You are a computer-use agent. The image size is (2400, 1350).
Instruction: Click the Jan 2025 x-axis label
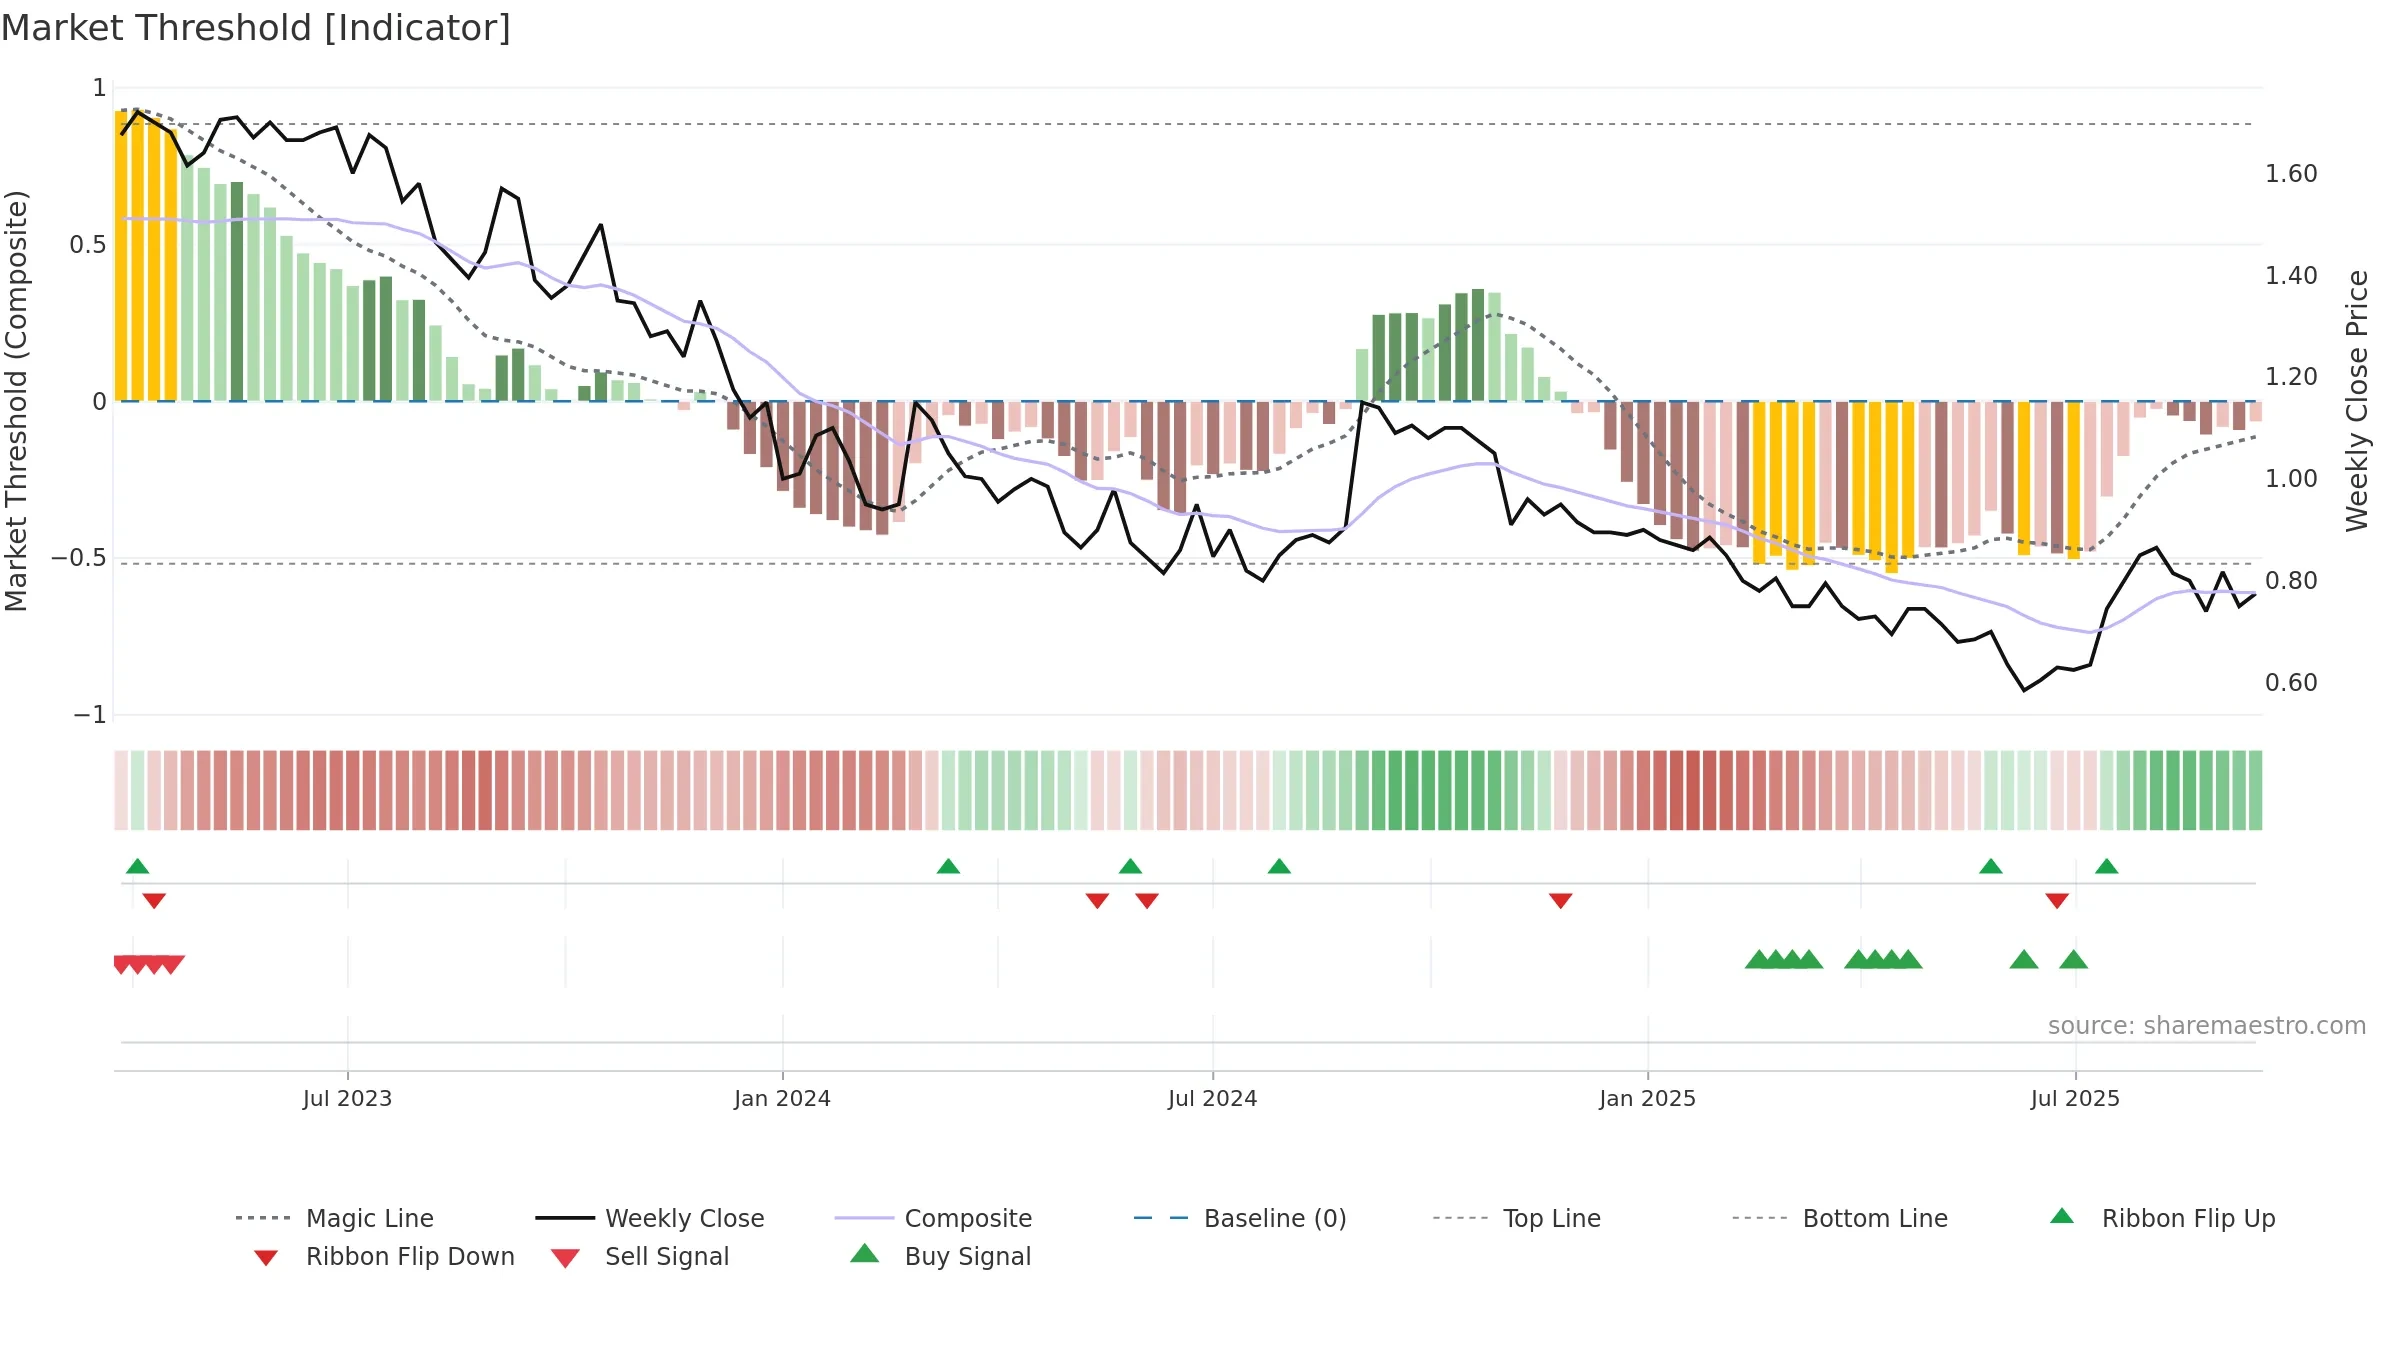(1647, 1099)
